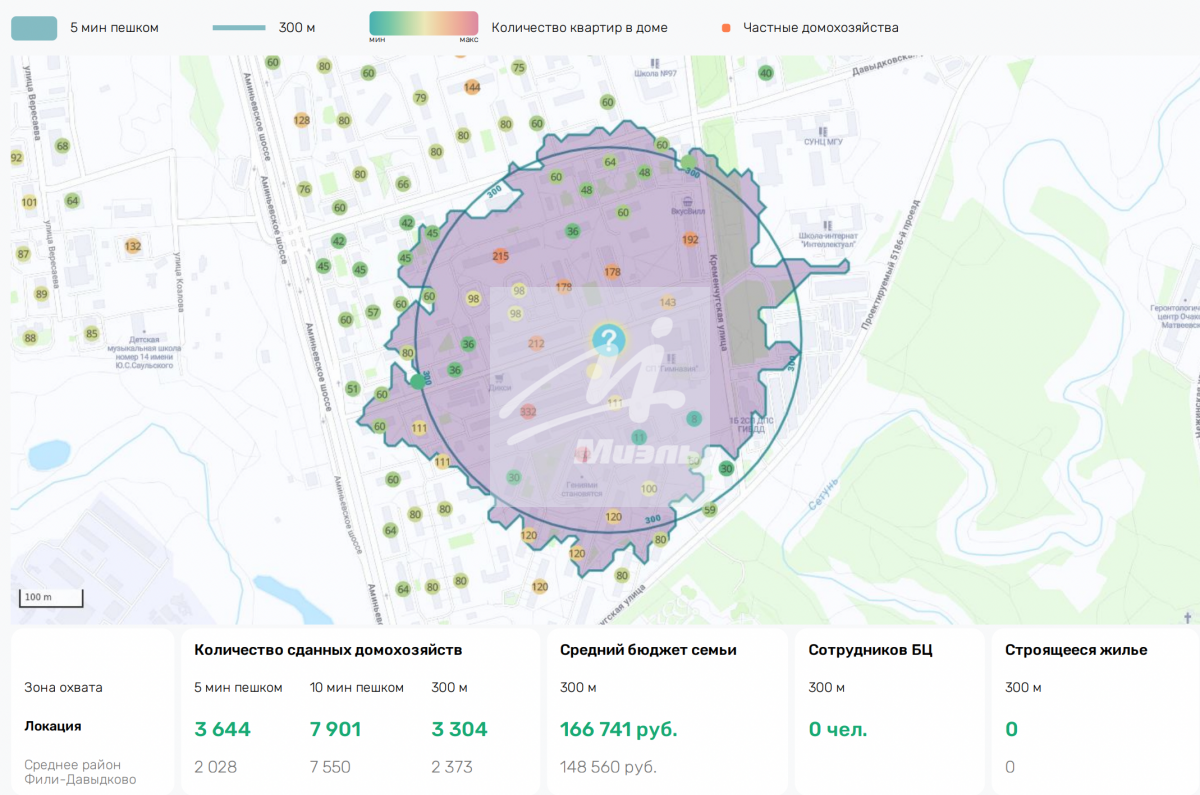Click the orange Частные домохозяйства legend square
Image resolution: width=1200 pixels, height=795 pixels.
click(726, 28)
